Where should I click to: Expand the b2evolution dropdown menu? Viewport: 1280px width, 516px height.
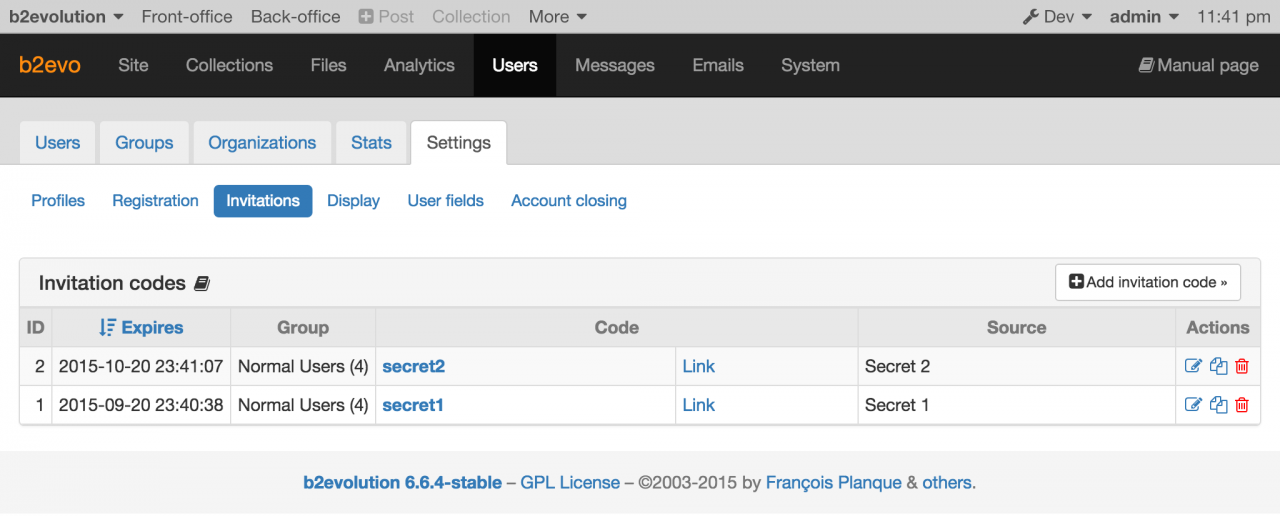66,16
